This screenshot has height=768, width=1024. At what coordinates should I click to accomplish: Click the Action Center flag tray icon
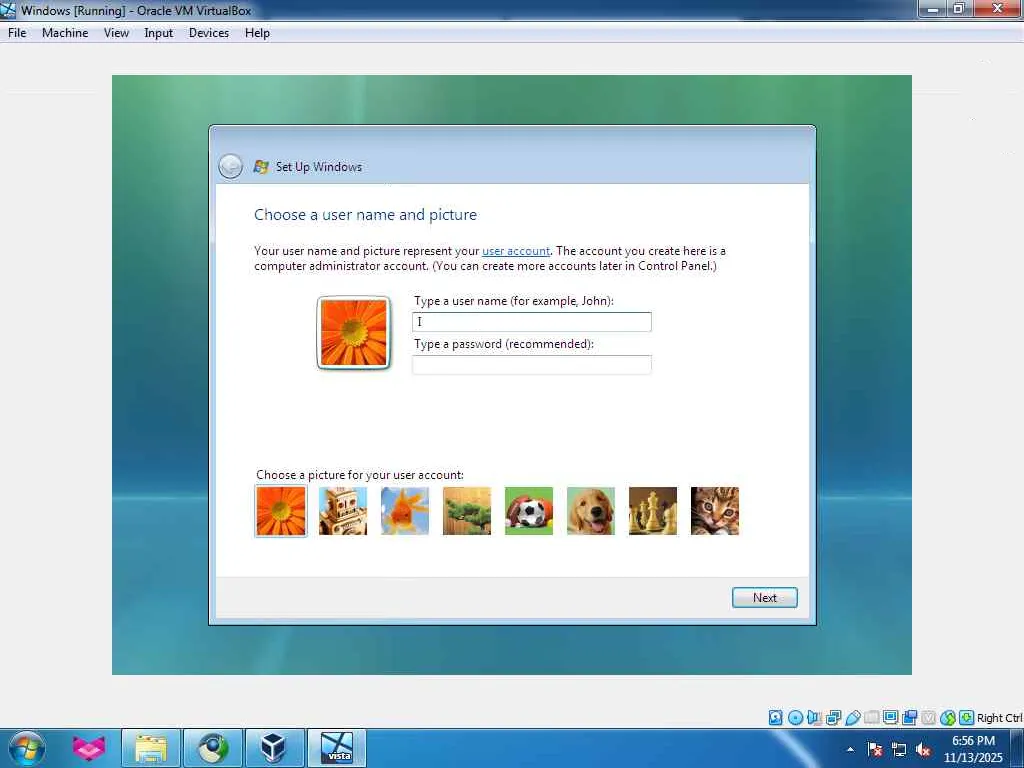(875, 749)
